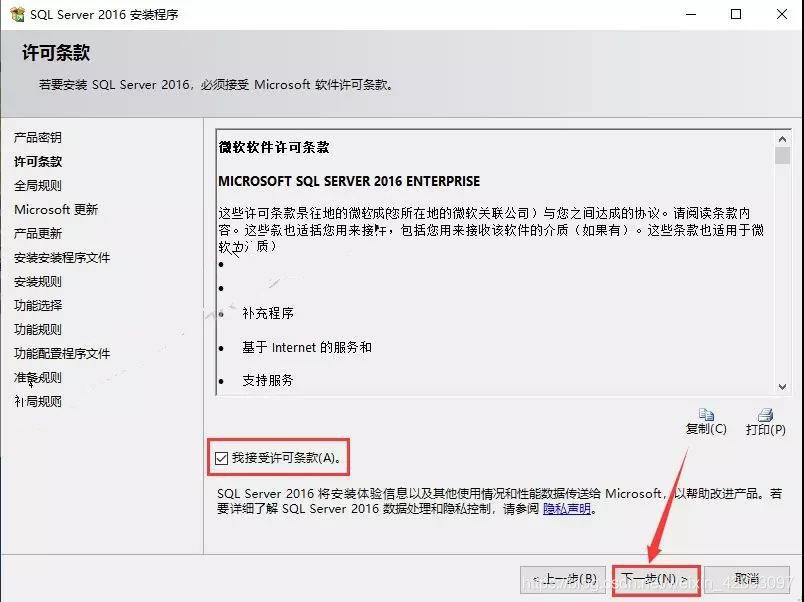Select the 功能配置程序文件 step in sidebar
This screenshot has width=804, height=602.
(x=62, y=354)
